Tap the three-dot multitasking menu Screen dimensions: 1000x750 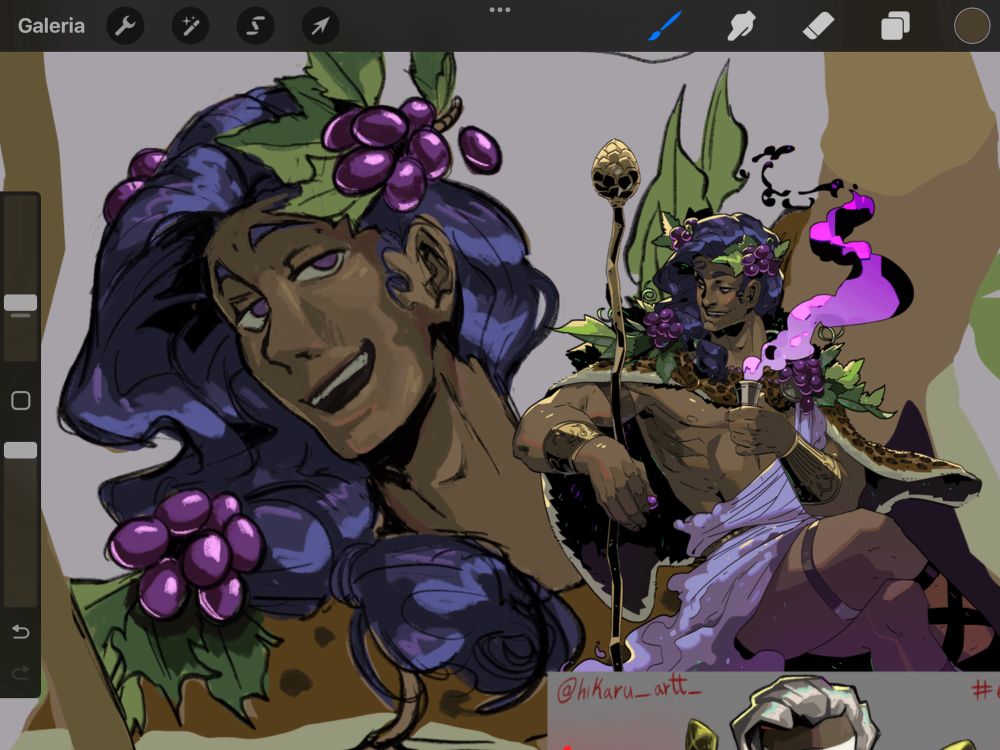tap(500, 10)
